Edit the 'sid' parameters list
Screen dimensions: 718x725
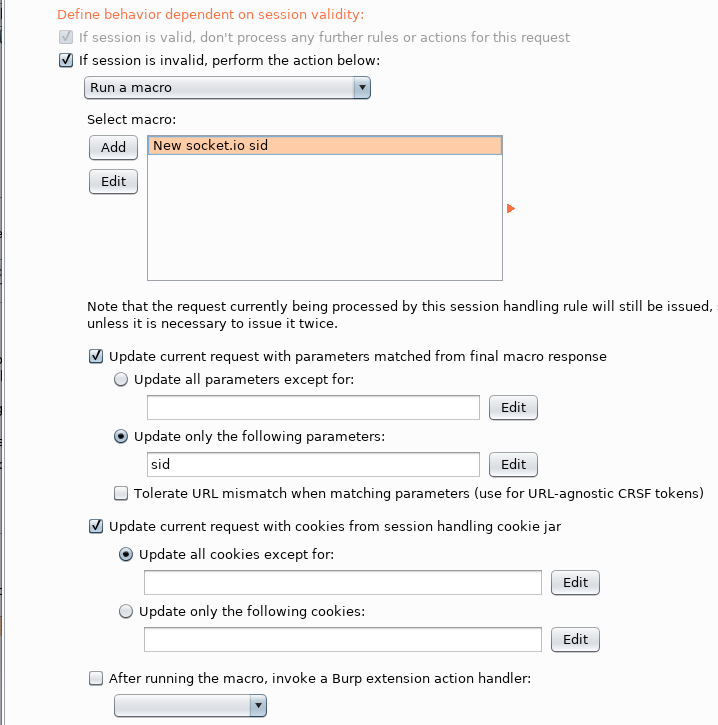click(513, 464)
